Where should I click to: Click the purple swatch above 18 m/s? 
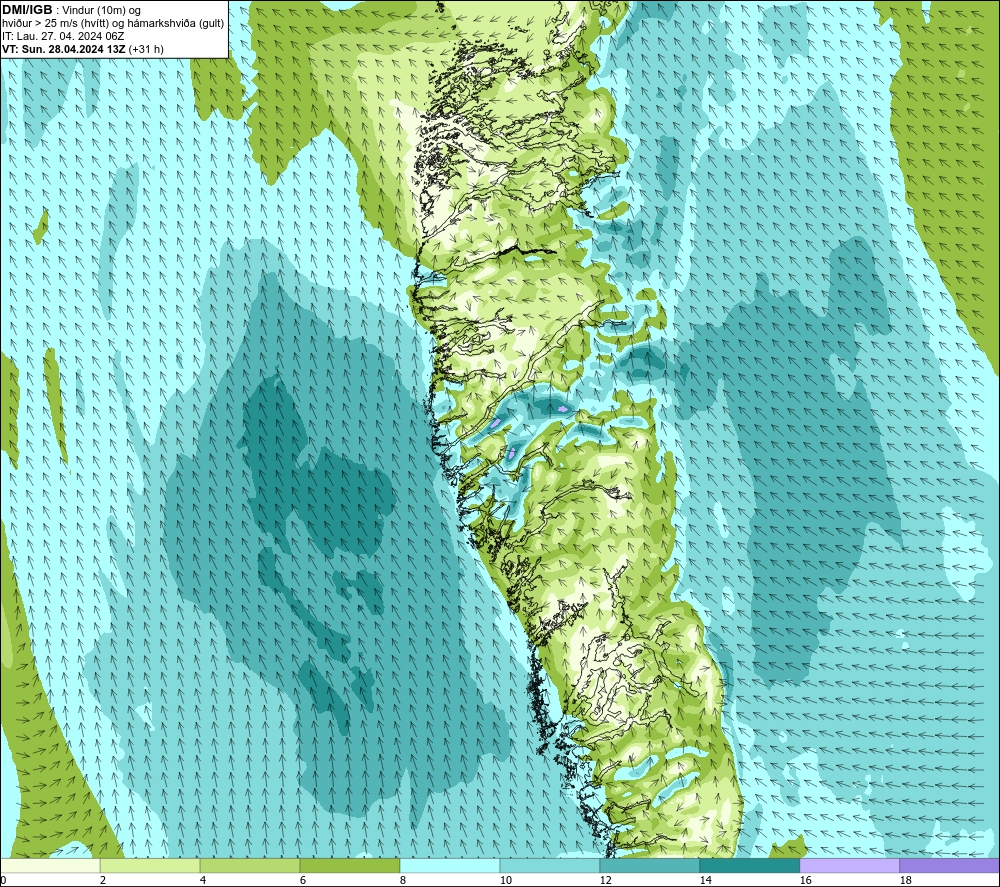click(949, 865)
